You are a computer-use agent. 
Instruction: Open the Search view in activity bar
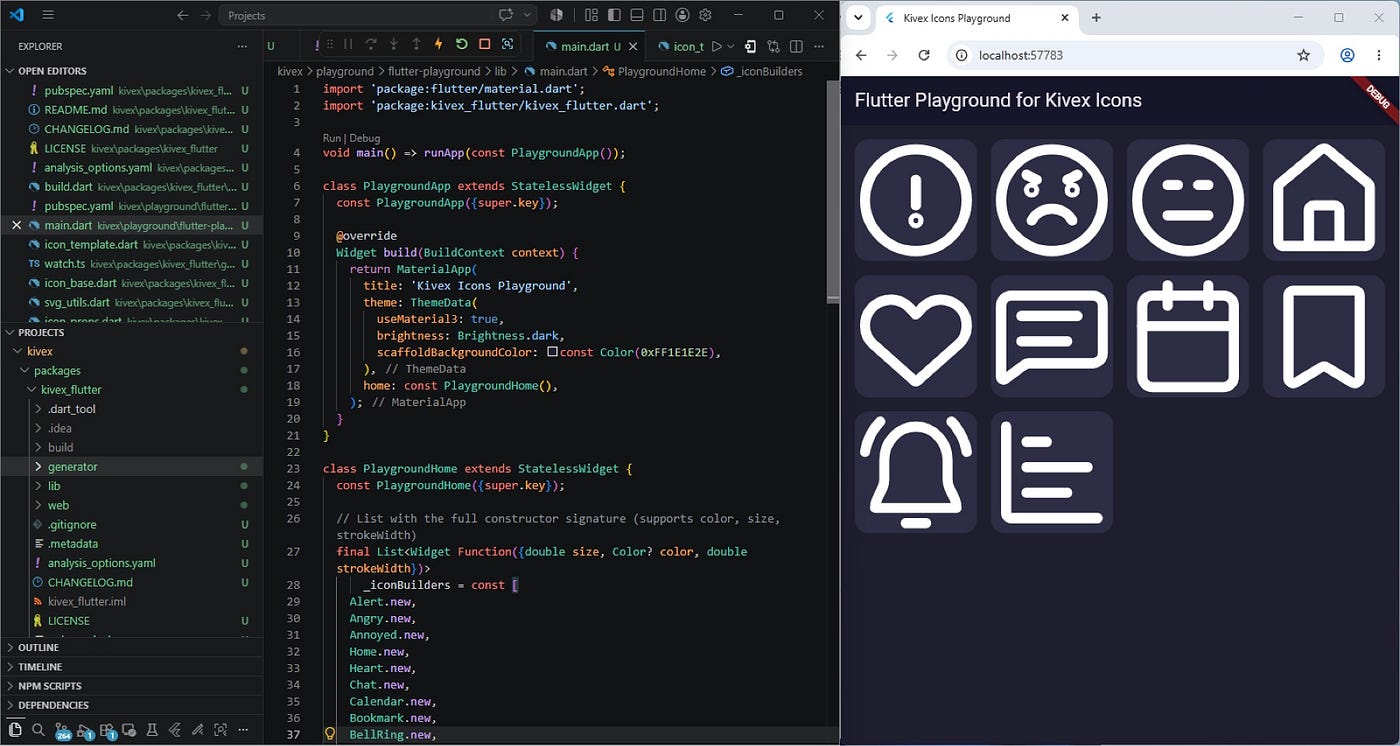[38, 730]
